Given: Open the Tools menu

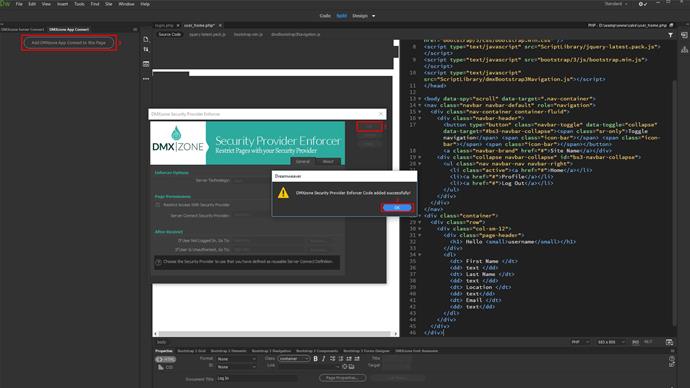Looking at the screenshot, I should 79,4.
